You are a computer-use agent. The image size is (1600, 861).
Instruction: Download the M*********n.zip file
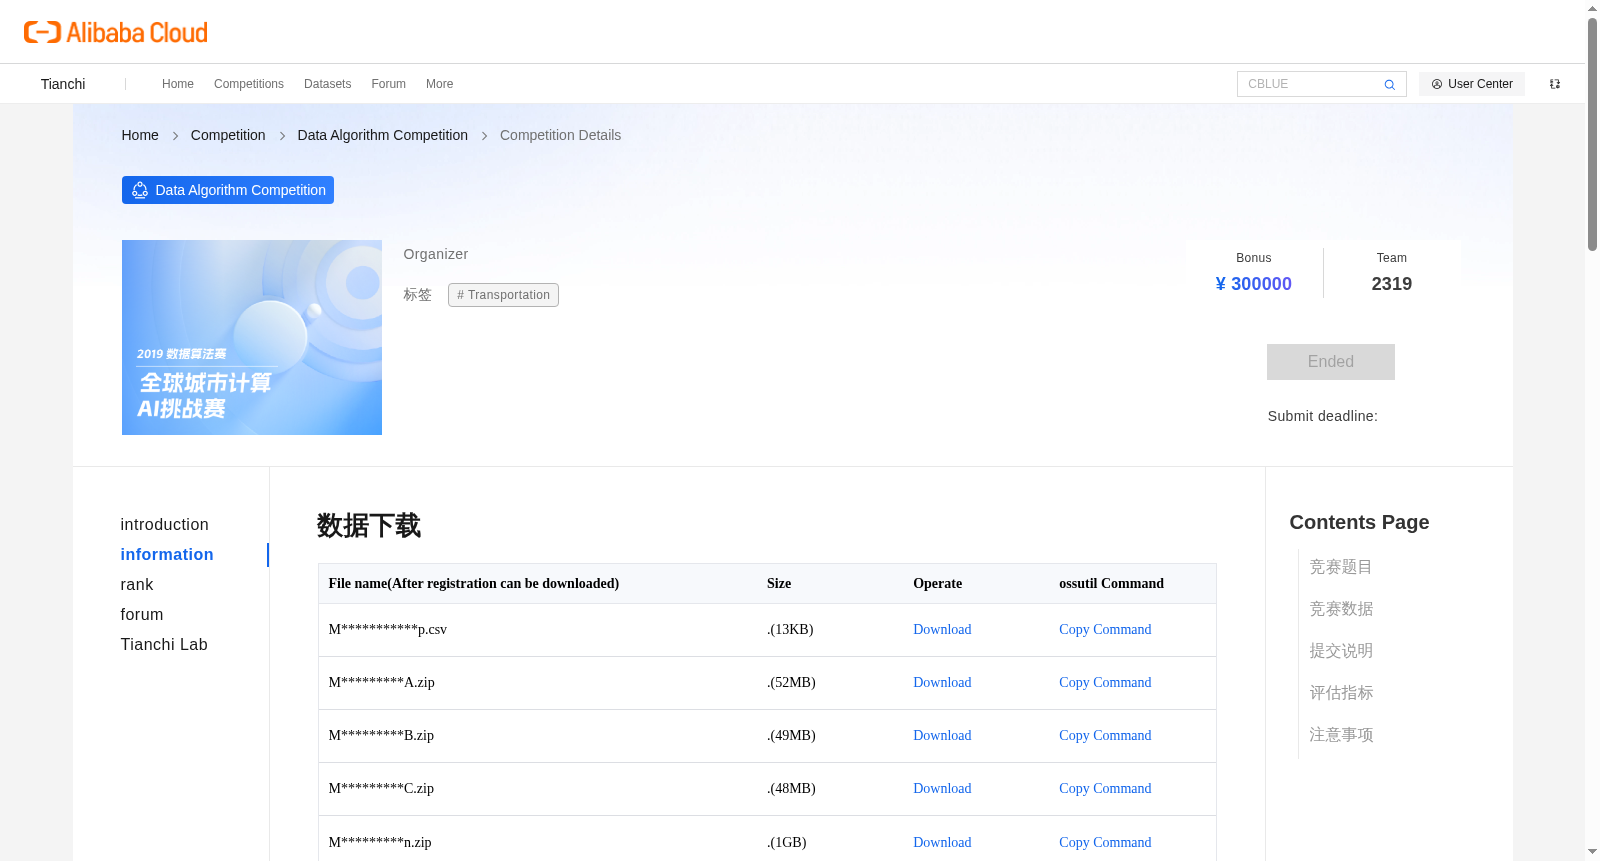(942, 843)
